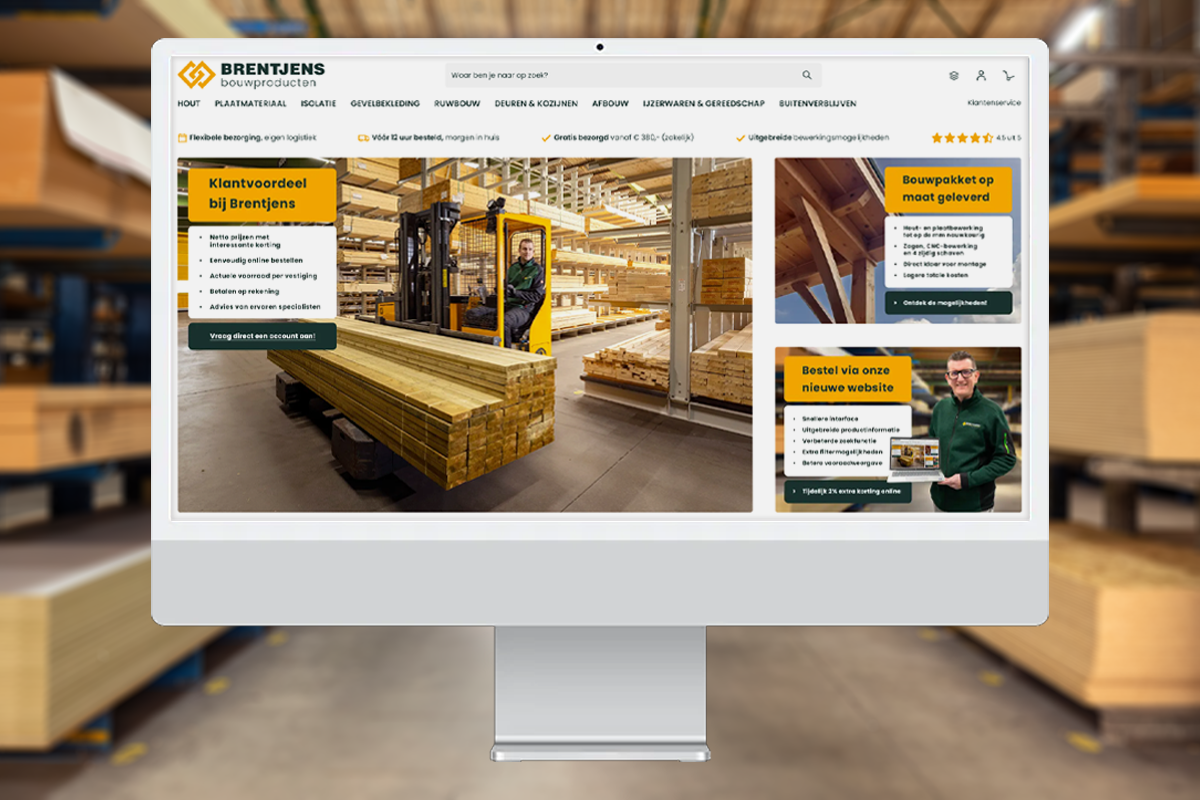Open the stacked layers icon in header
This screenshot has height=800, width=1200.
click(x=954, y=75)
